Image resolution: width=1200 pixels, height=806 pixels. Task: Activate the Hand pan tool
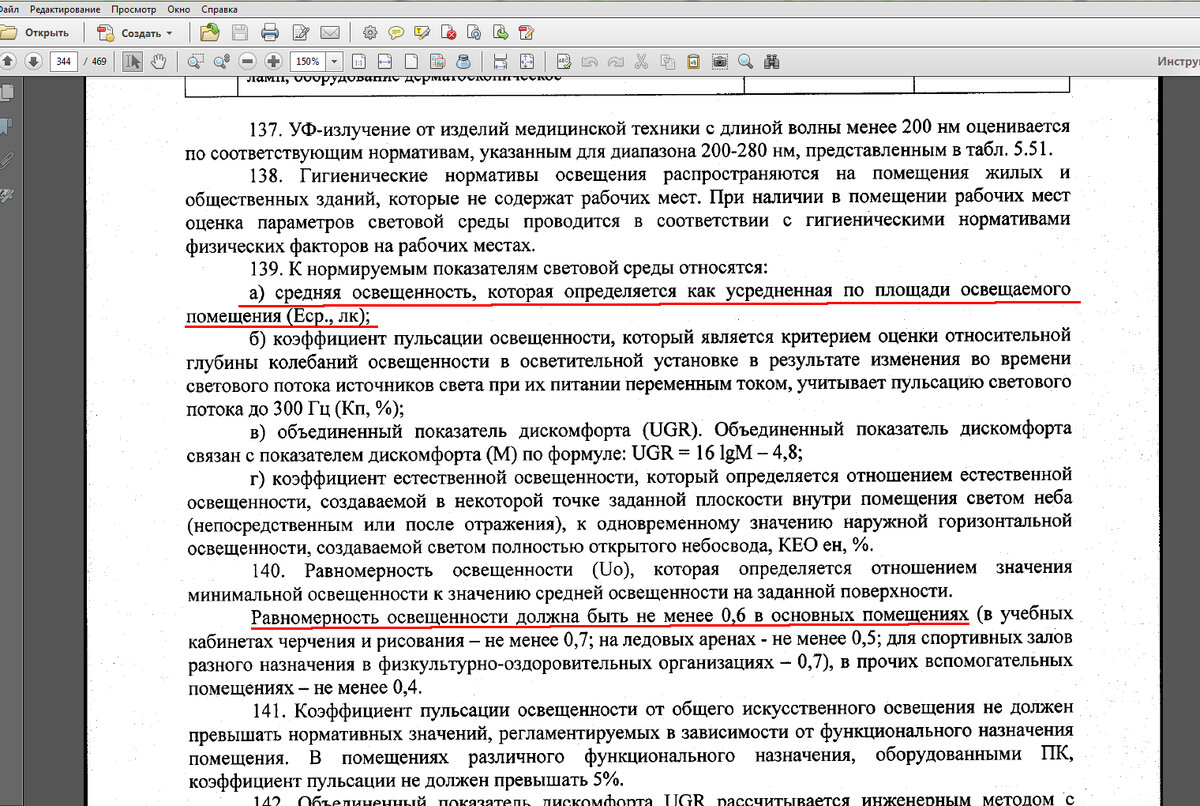159,61
